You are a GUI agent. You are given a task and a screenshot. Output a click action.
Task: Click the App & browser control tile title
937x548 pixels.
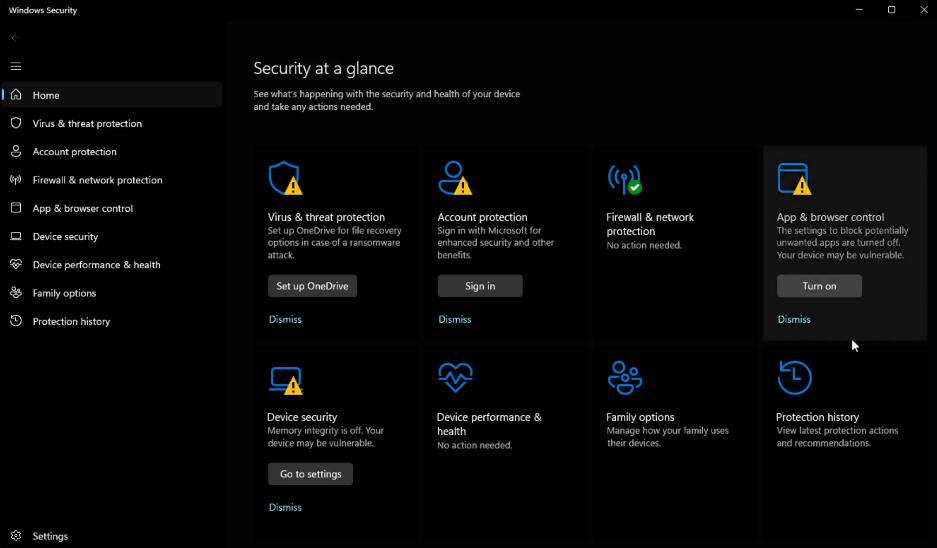830,217
